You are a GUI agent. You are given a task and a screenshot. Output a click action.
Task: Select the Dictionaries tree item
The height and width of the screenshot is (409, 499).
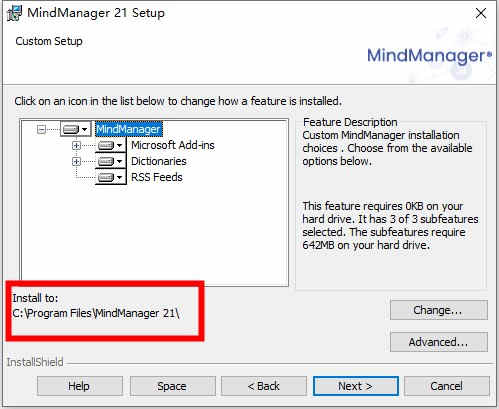[159, 161]
